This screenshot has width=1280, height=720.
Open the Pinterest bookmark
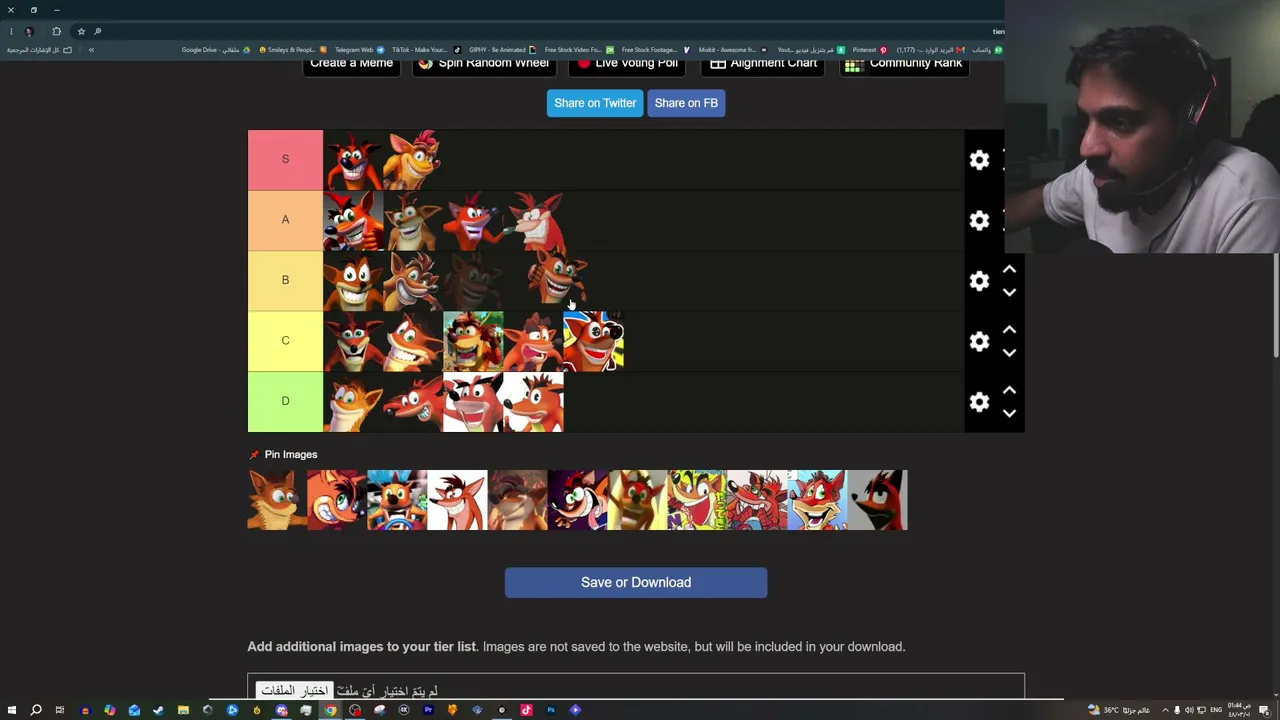pos(869,50)
